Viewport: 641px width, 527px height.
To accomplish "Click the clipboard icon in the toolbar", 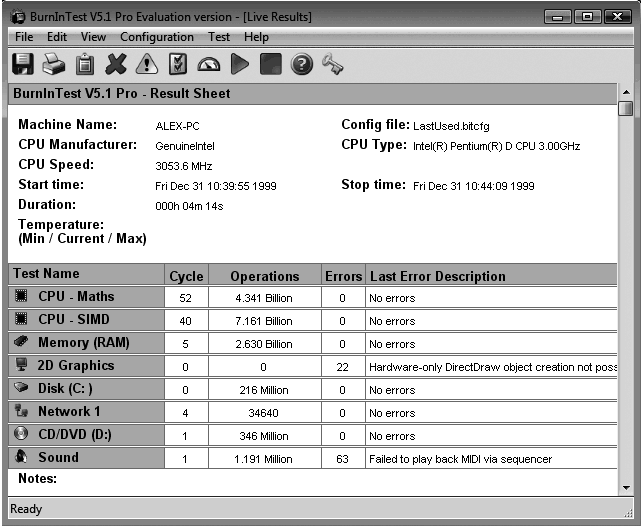I will point(85,64).
